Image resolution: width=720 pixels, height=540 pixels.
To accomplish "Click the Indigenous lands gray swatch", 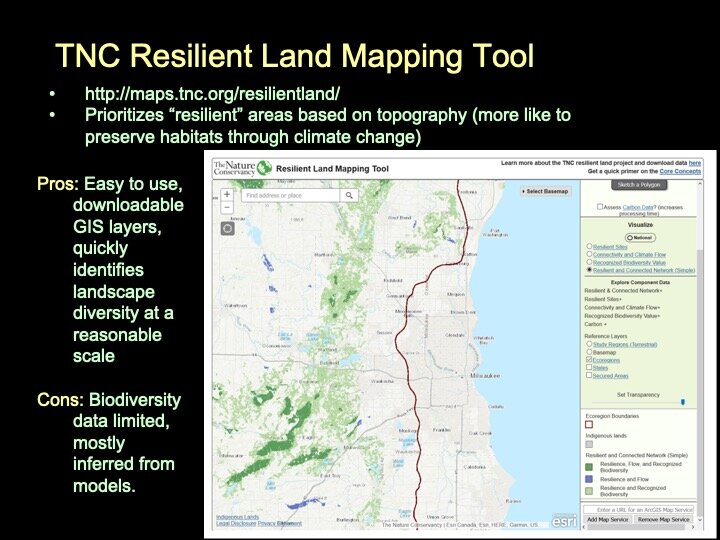I will (x=589, y=444).
